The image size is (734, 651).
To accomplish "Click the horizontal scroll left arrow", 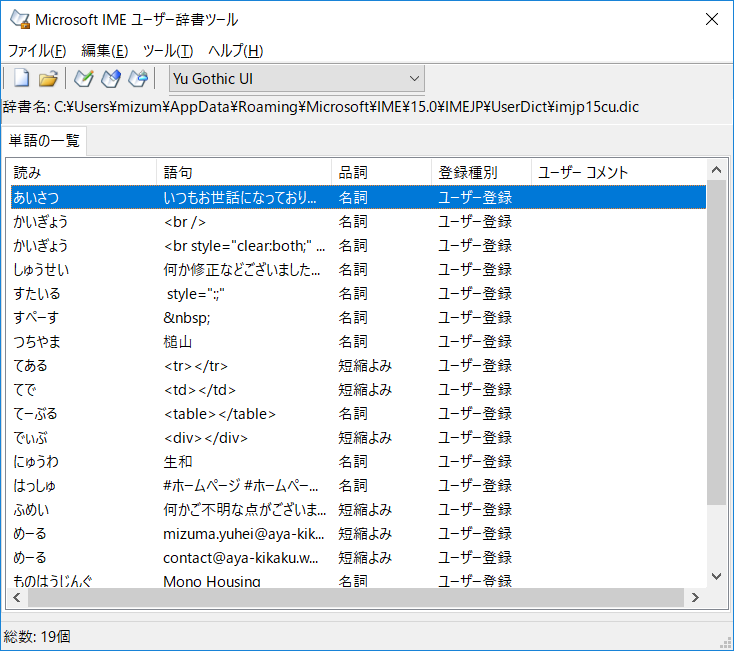I will [x=17, y=597].
